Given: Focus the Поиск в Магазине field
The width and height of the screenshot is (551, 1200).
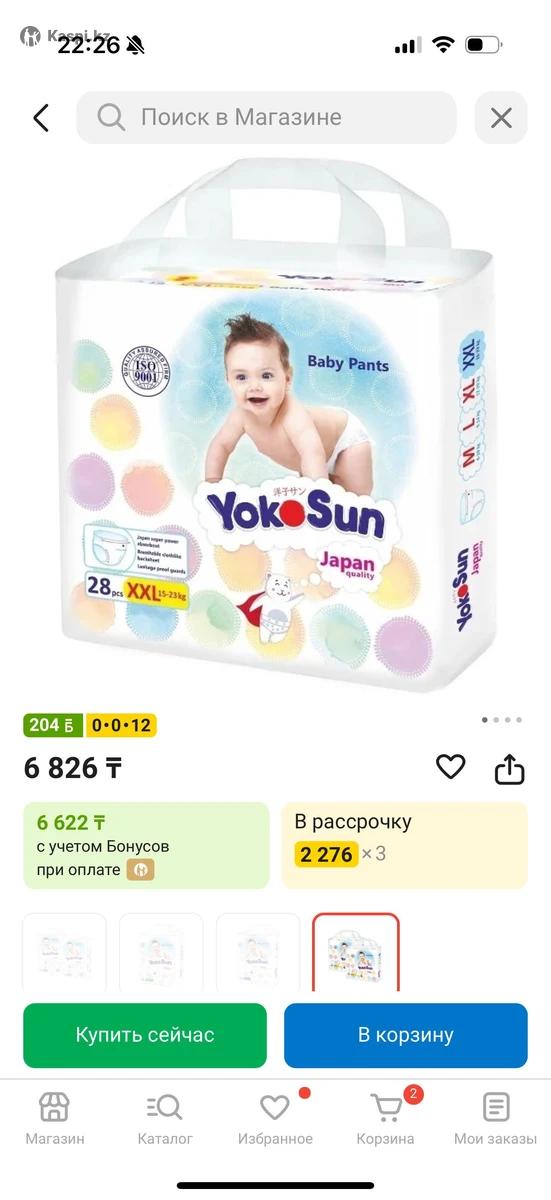Looking at the screenshot, I should click(x=267, y=118).
